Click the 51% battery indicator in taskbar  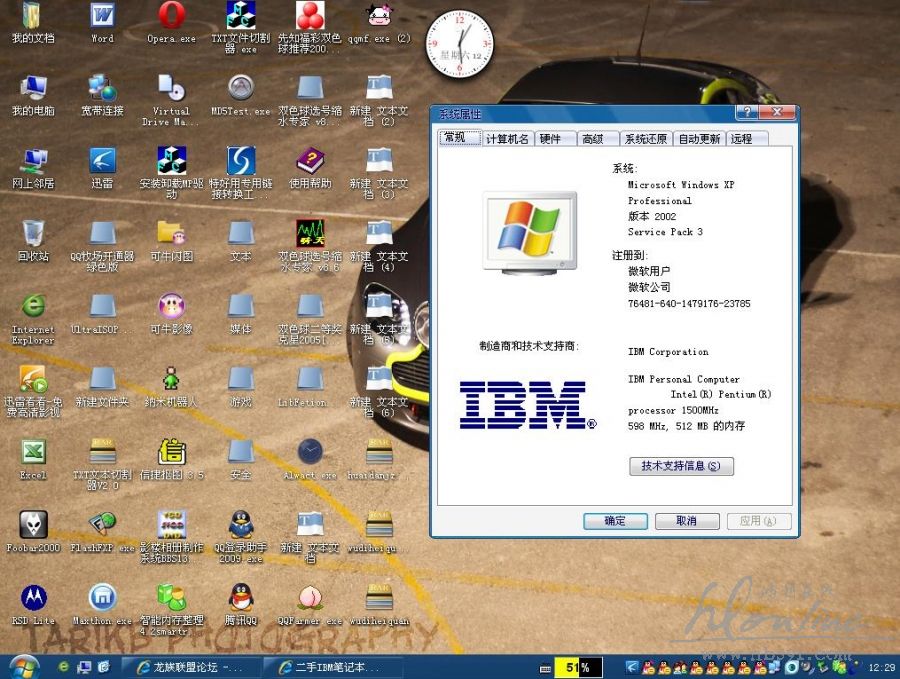(x=578, y=668)
